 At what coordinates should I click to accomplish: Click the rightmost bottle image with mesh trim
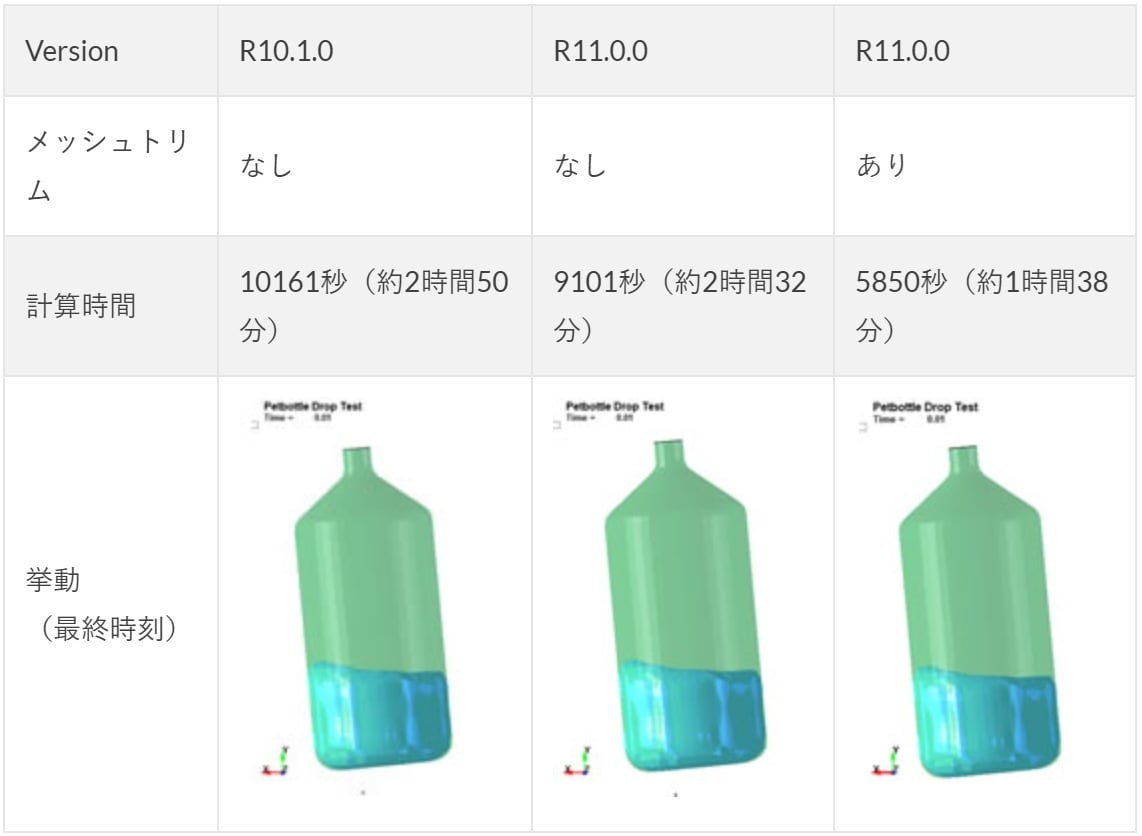tap(968, 599)
